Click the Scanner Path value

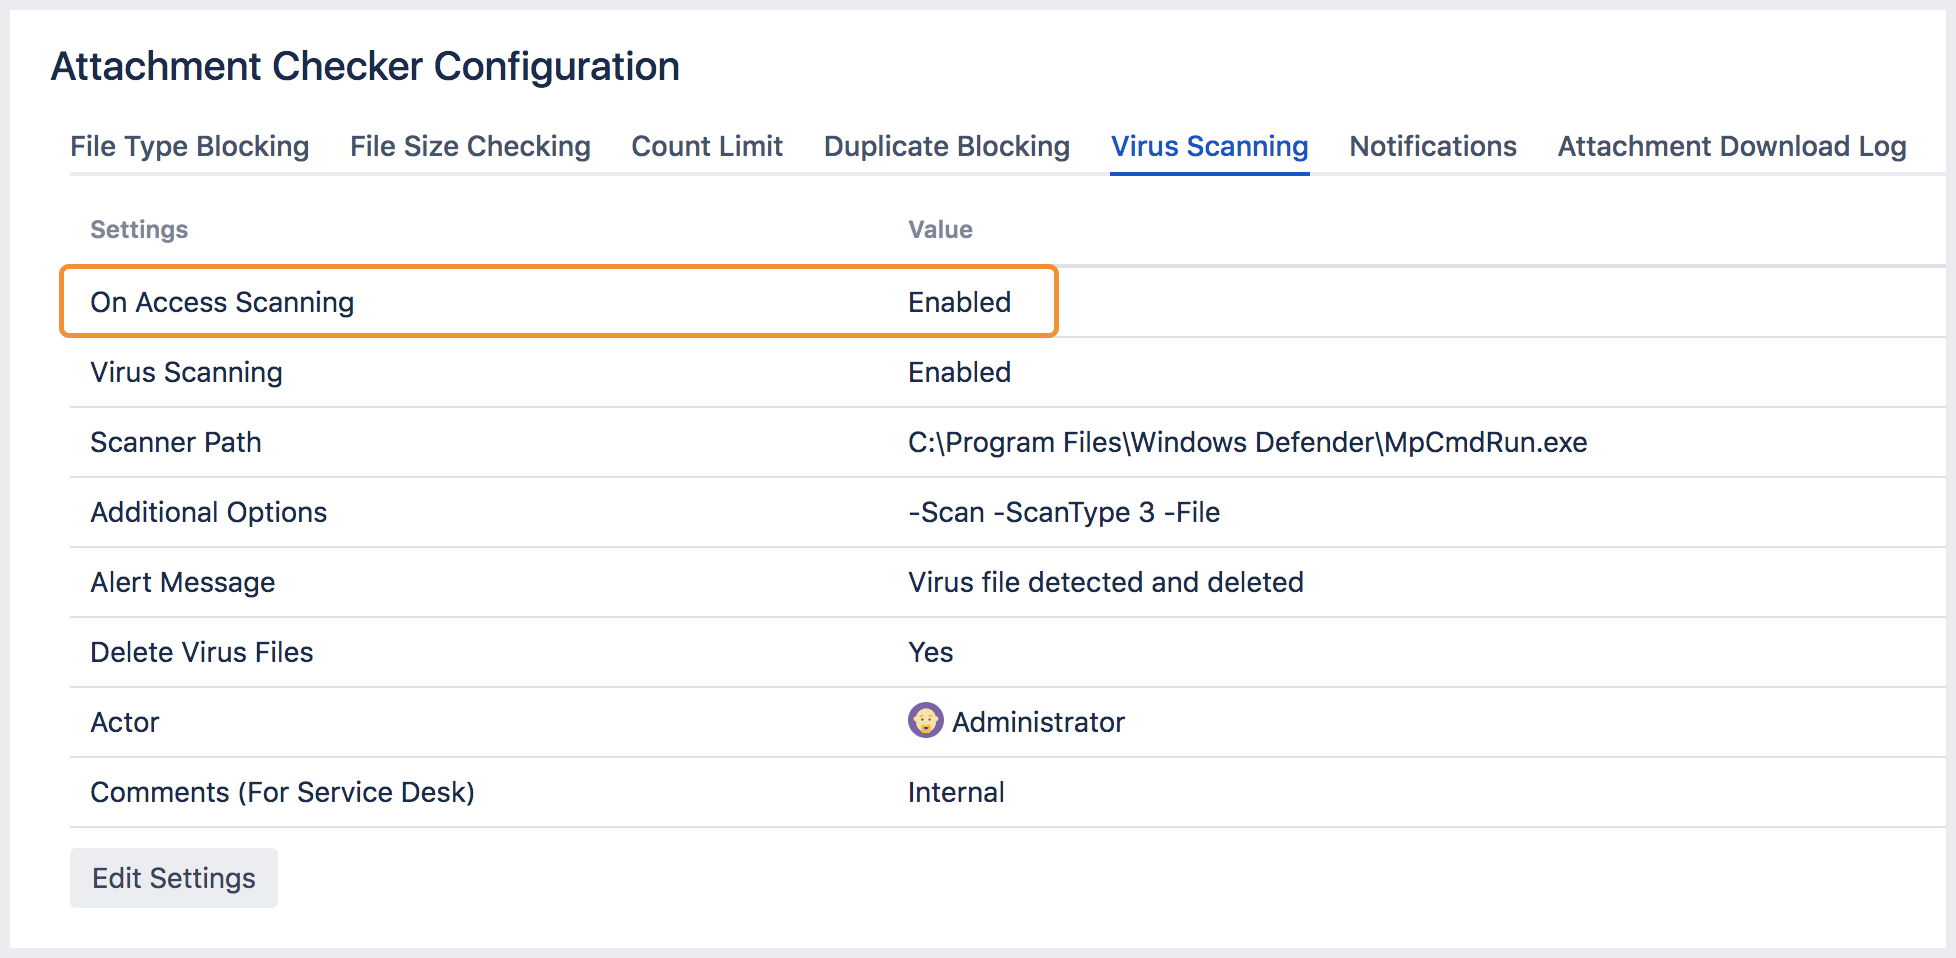click(x=1246, y=442)
